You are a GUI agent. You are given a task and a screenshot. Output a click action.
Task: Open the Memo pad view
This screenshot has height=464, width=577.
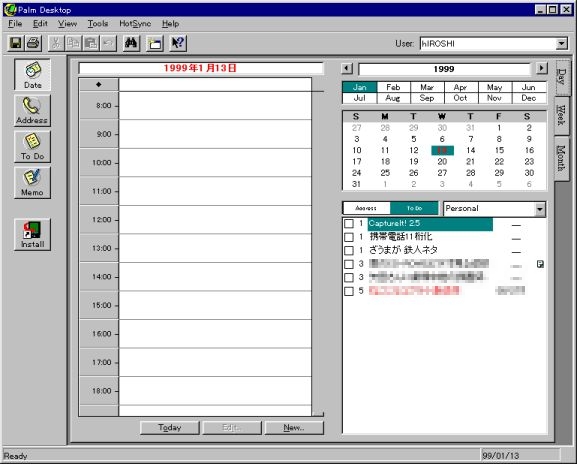coord(32,183)
